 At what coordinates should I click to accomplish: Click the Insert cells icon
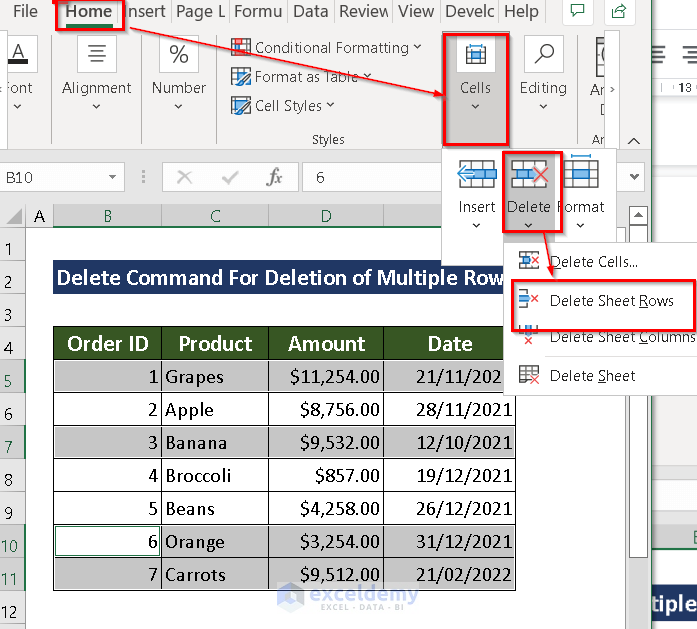[477, 176]
